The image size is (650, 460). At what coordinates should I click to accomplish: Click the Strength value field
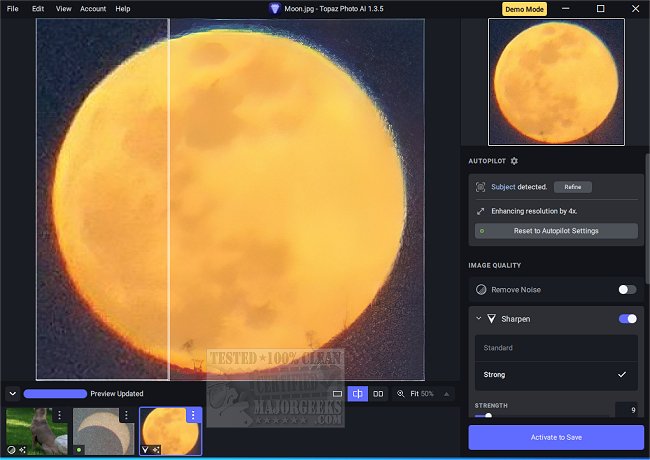[626, 409]
